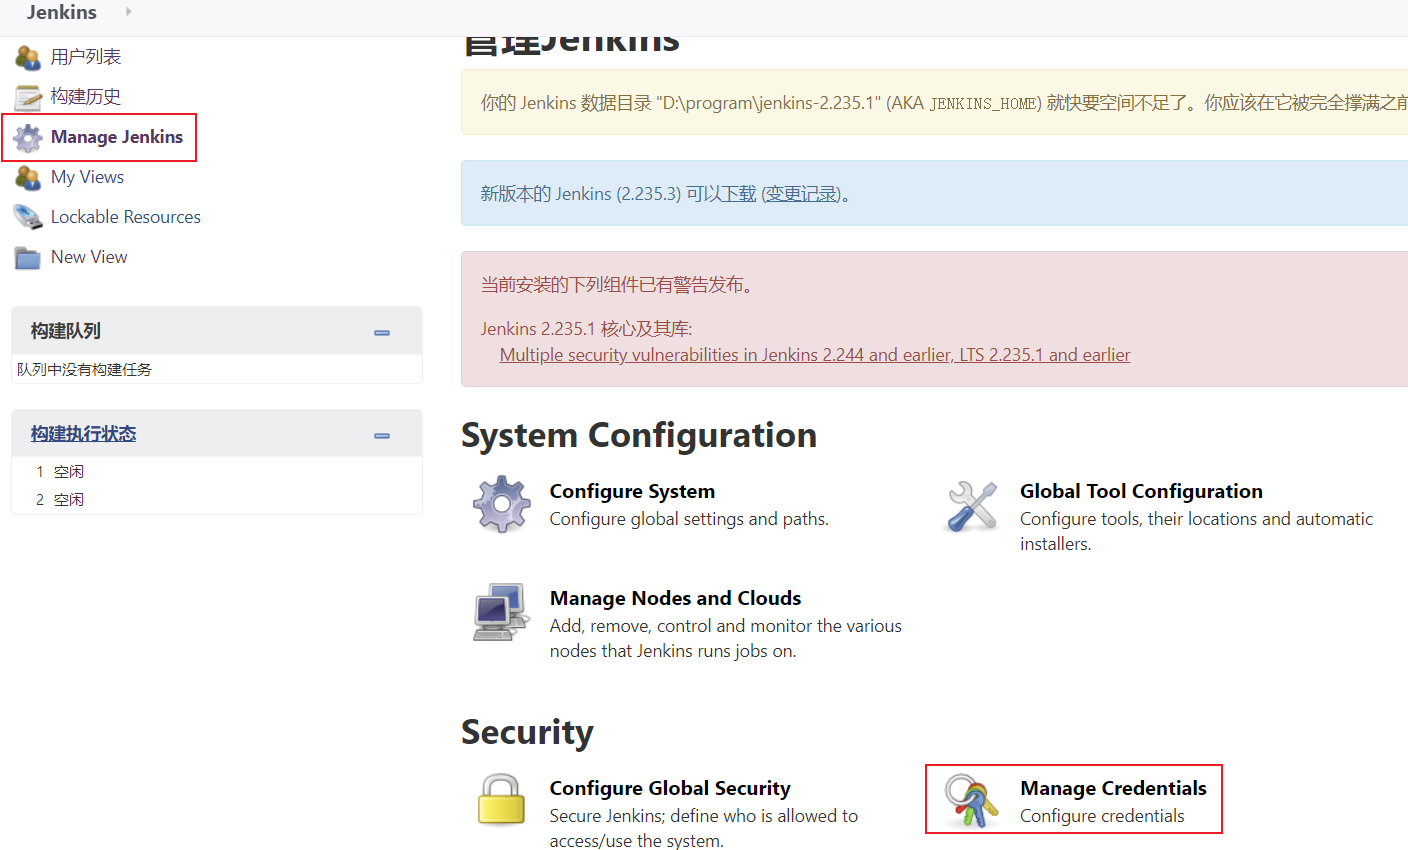Click the 用户列表 users icon
Image resolution: width=1408 pixels, height=850 pixels.
(x=28, y=57)
